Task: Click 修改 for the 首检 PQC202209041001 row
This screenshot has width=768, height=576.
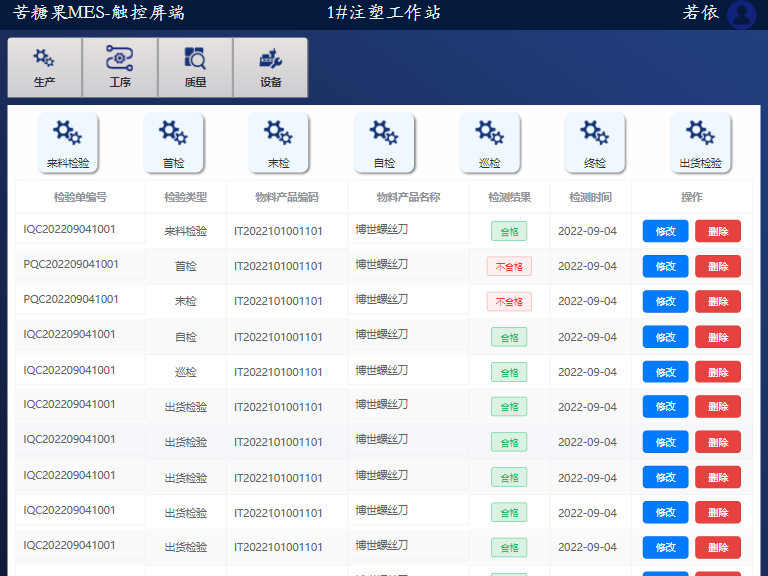Action: tap(665, 266)
